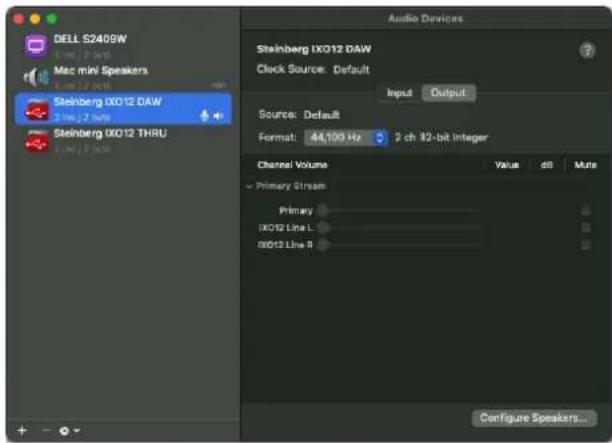The width and height of the screenshot is (612, 443).
Task: Click the IXO12 Line L volume slider
Action: coord(400,228)
